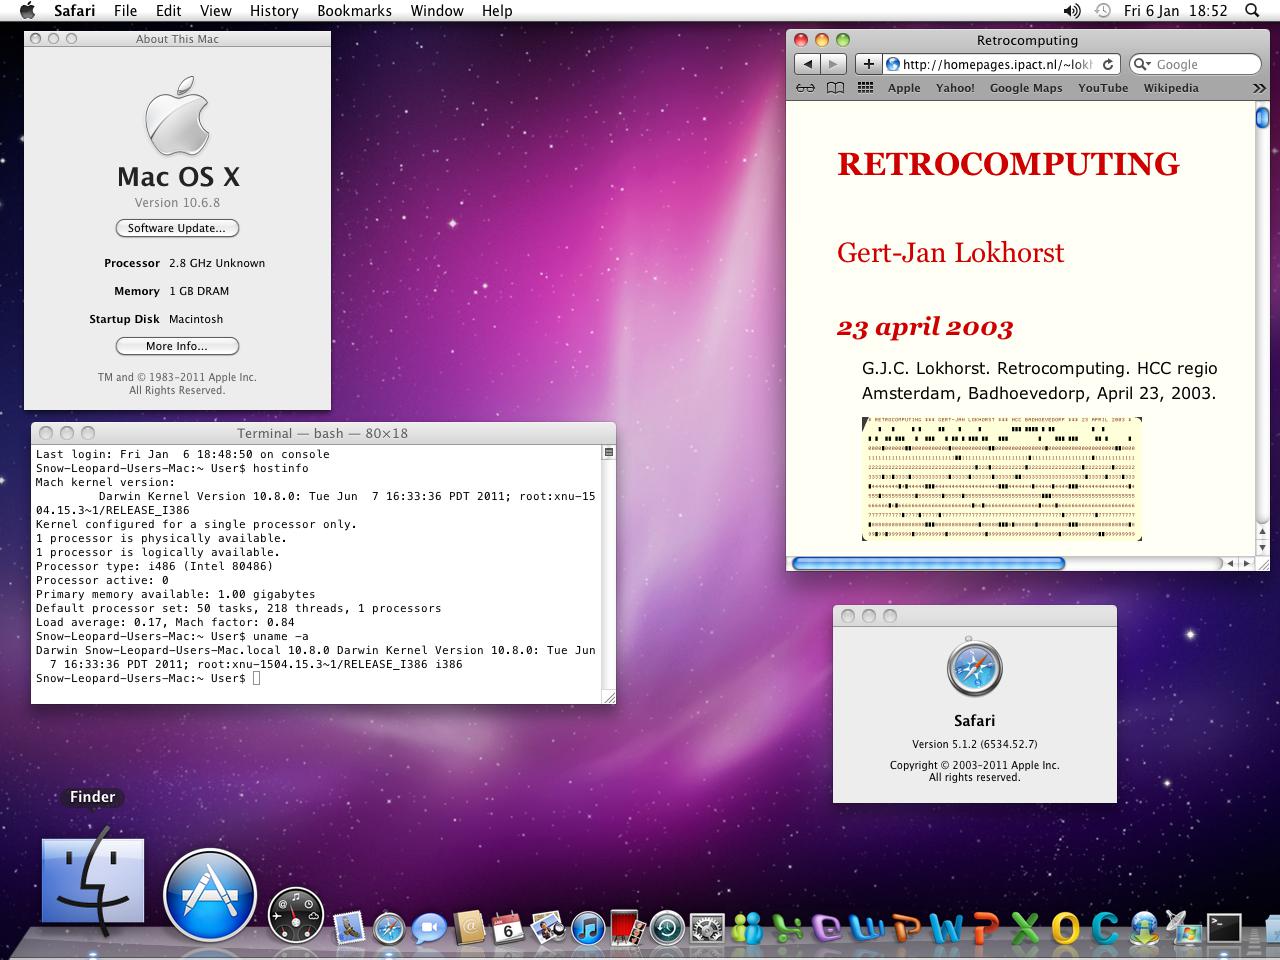
Task: Click More Info button
Action: coord(177,346)
